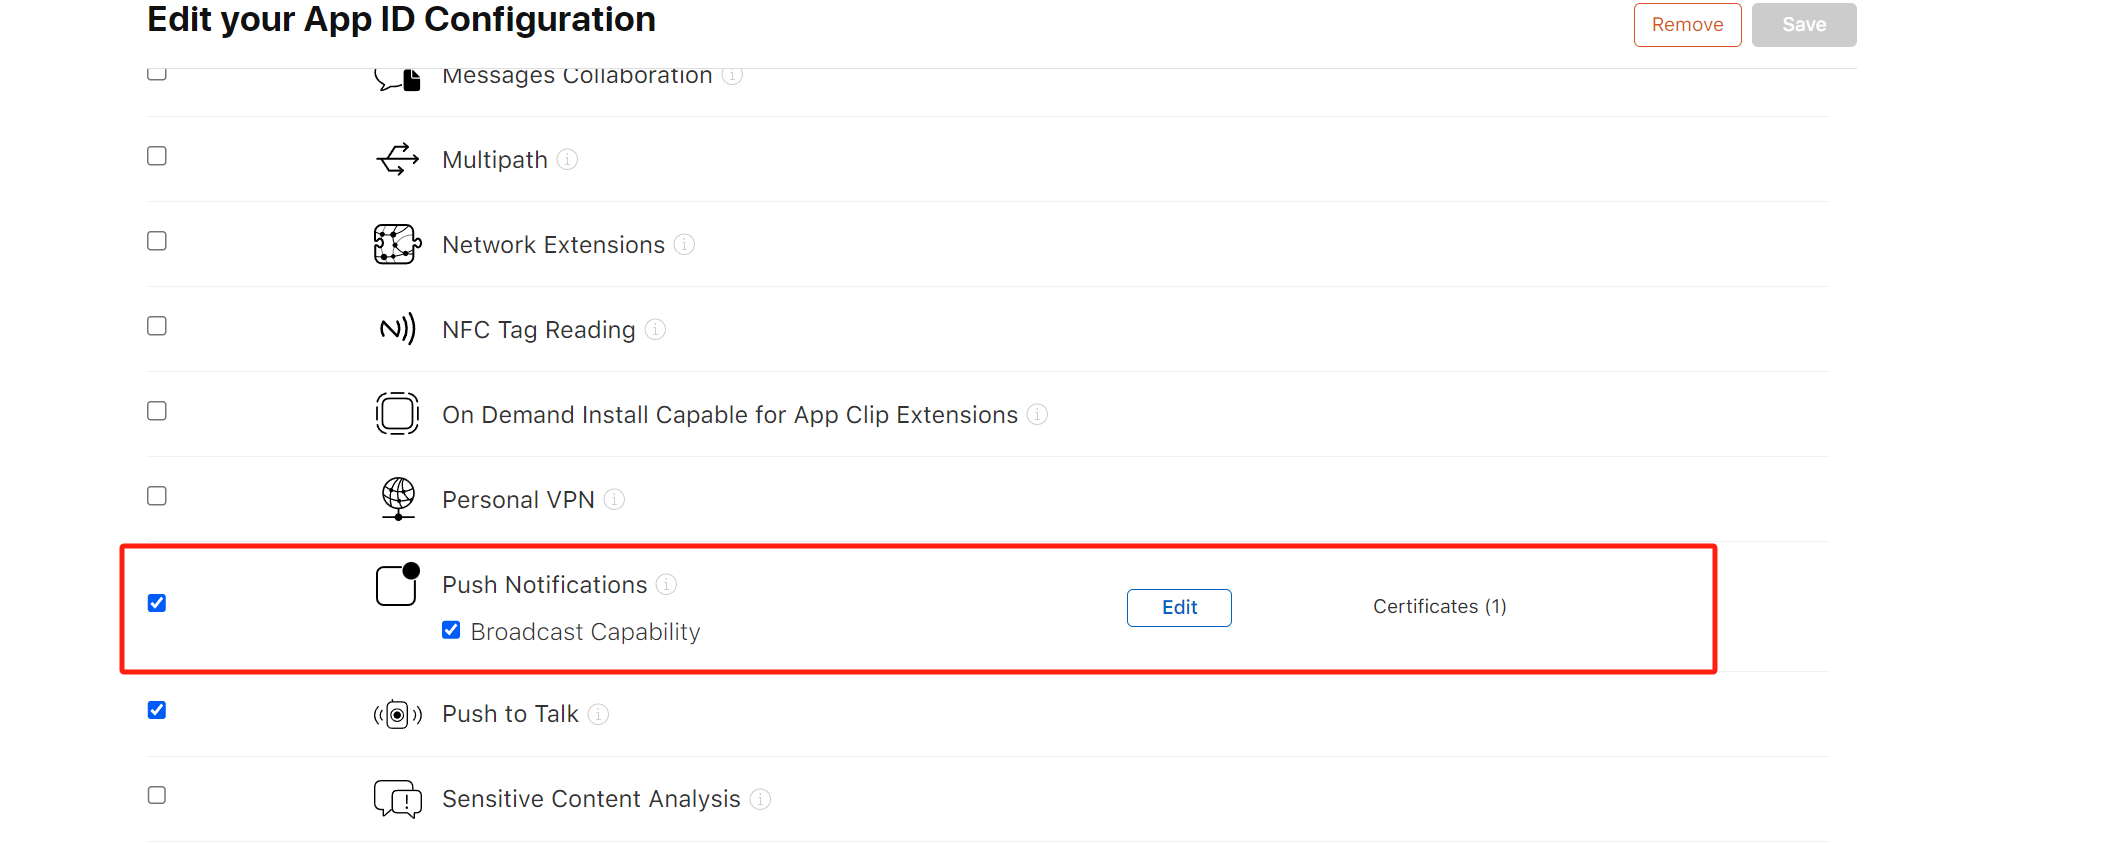Viewport: 2106px width, 843px height.
Task: Click App Clip Extensions rounded square icon
Action: click(x=397, y=413)
